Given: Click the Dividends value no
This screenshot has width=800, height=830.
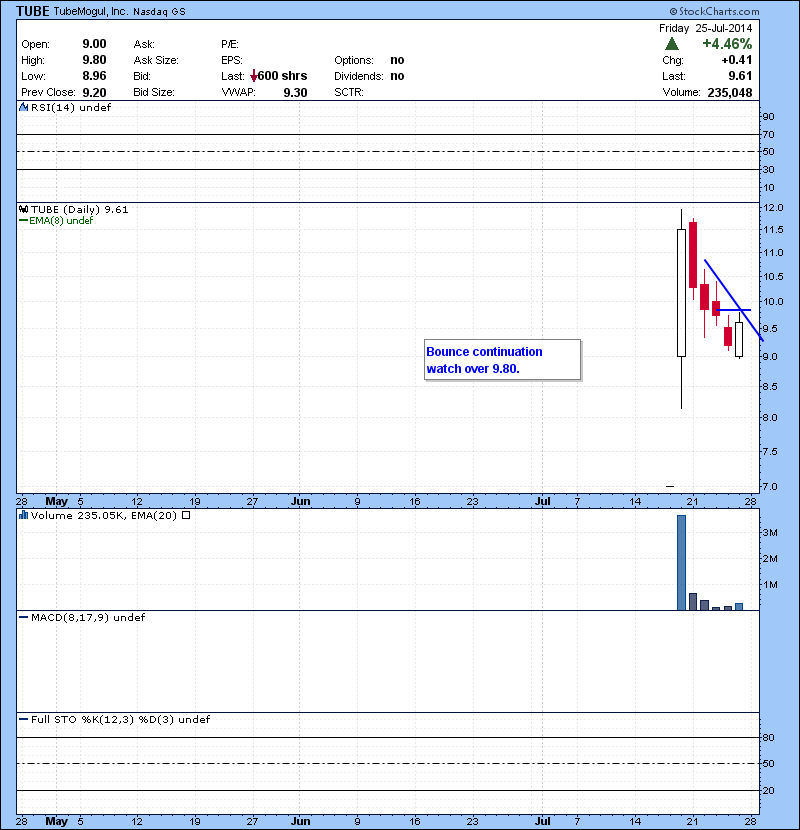Looking at the screenshot, I should pyautogui.click(x=397, y=76).
